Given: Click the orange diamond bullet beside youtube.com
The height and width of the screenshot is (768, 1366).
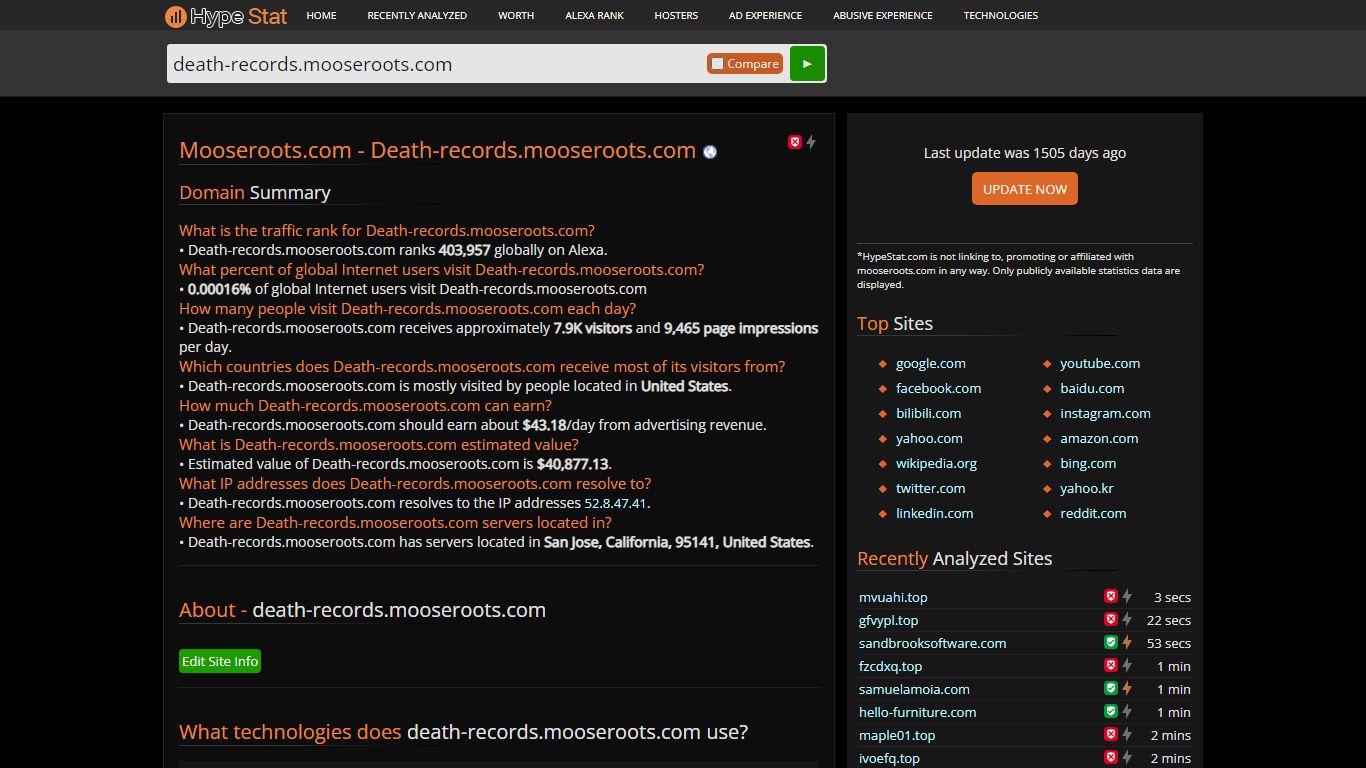Looking at the screenshot, I should tap(1047, 364).
